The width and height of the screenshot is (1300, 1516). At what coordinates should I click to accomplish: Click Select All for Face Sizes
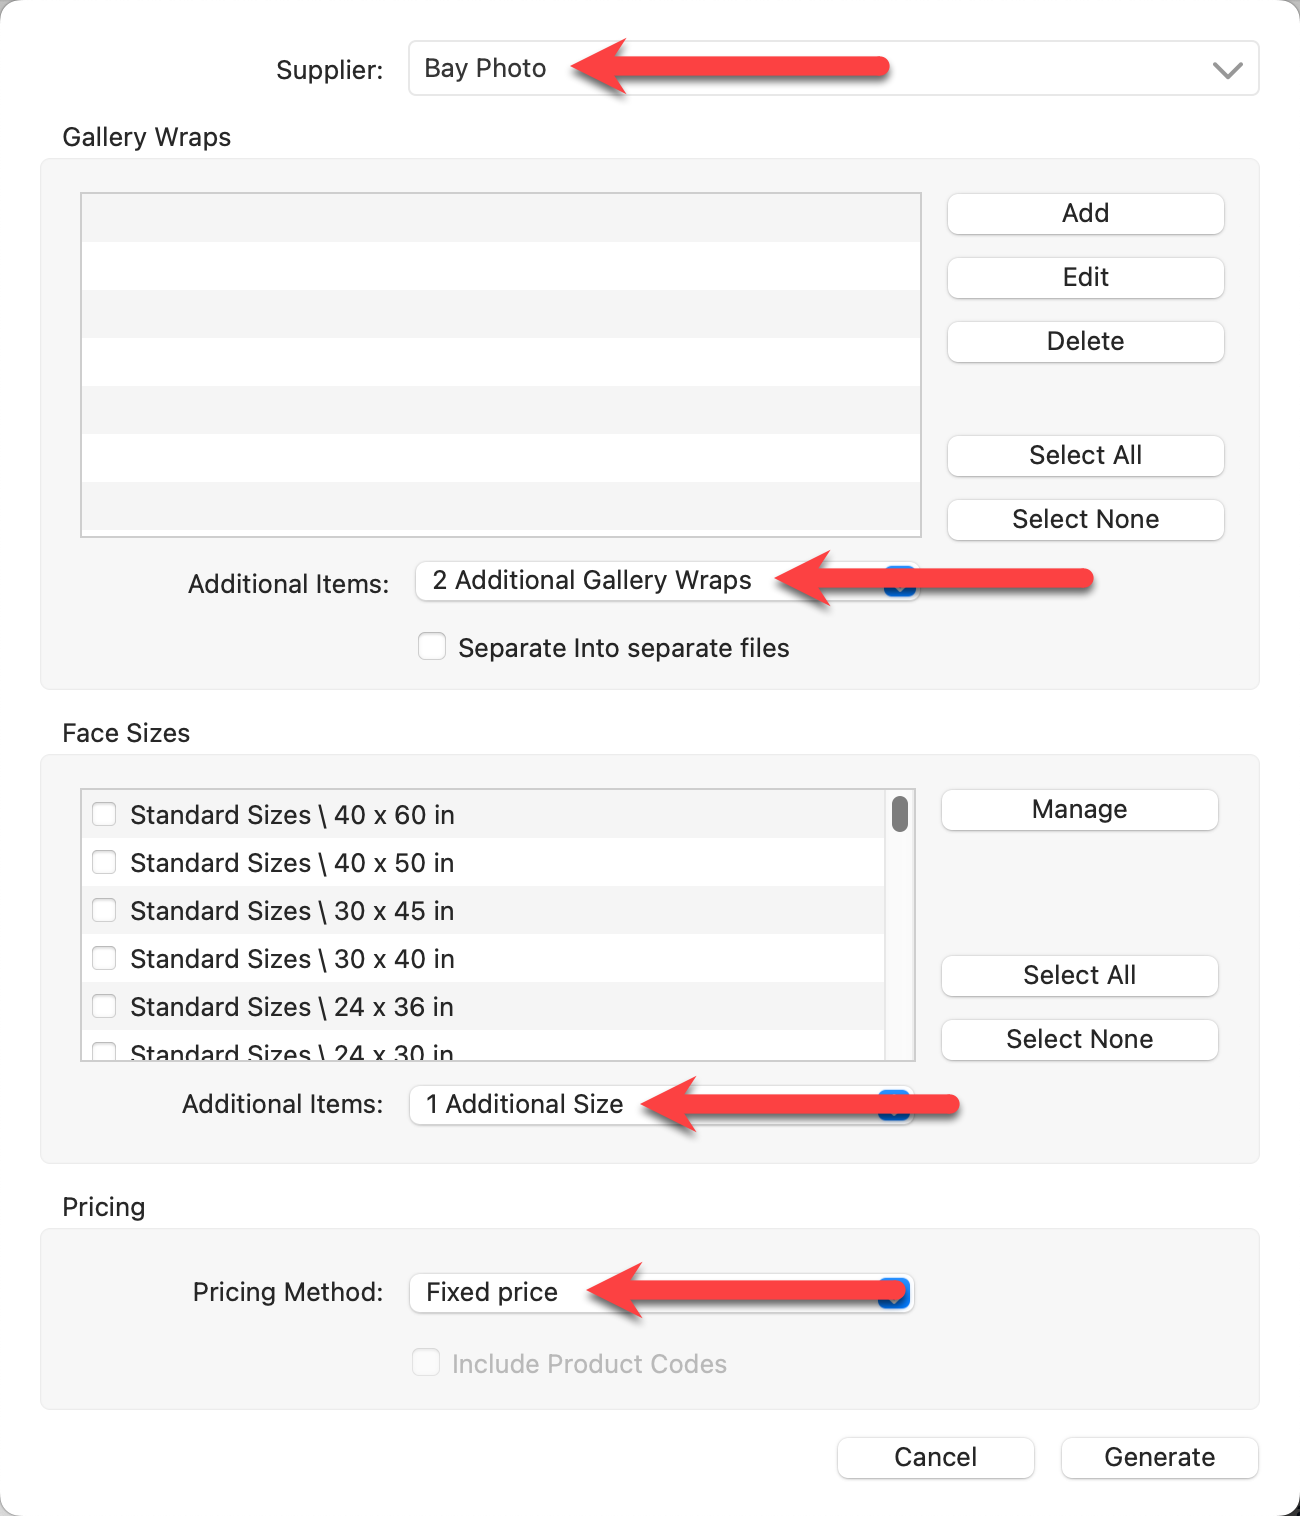pos(1079,975)
